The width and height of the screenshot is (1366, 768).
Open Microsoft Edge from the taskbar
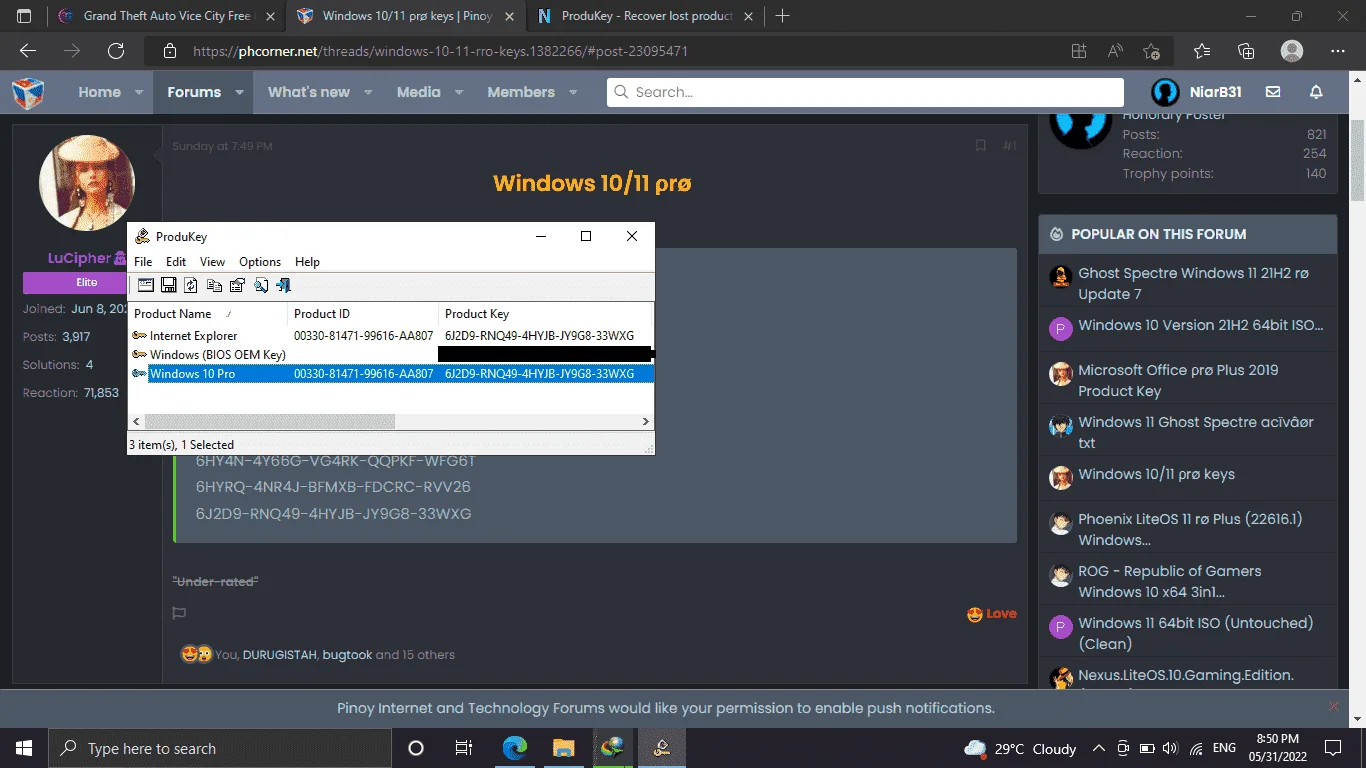click(x=515, y=748)
